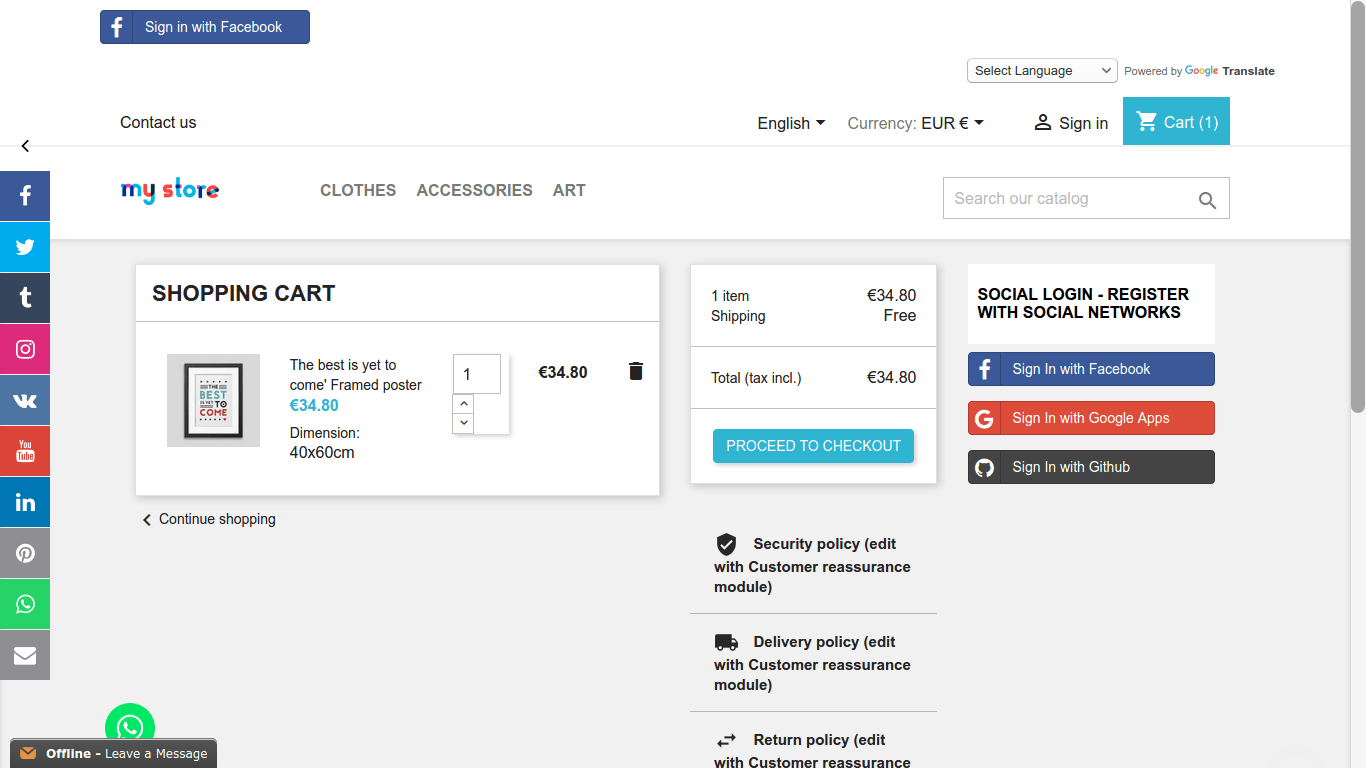The width and height of the screenshot is (1366, 768).
Task: Expand the English language selector
Action: click(791, 123)
